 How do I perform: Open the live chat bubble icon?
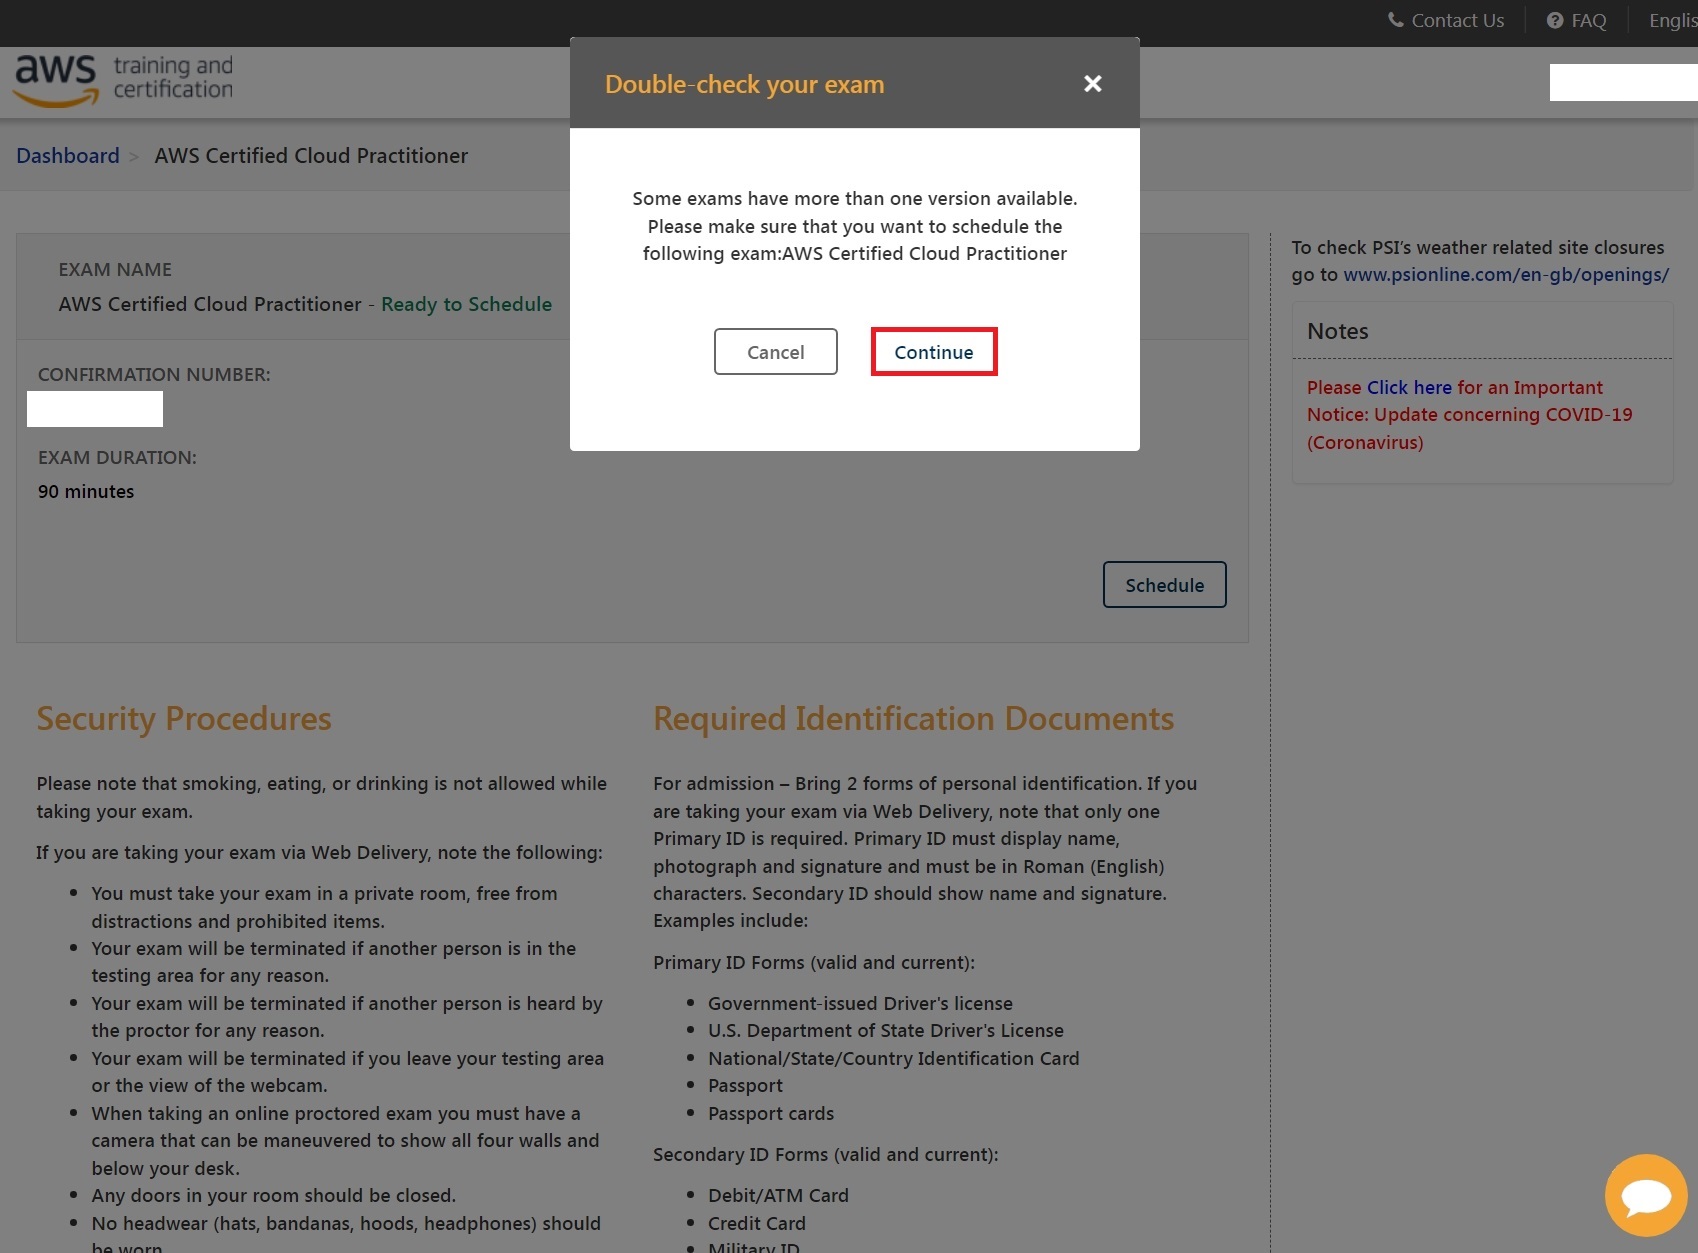pos(1646,1195)
